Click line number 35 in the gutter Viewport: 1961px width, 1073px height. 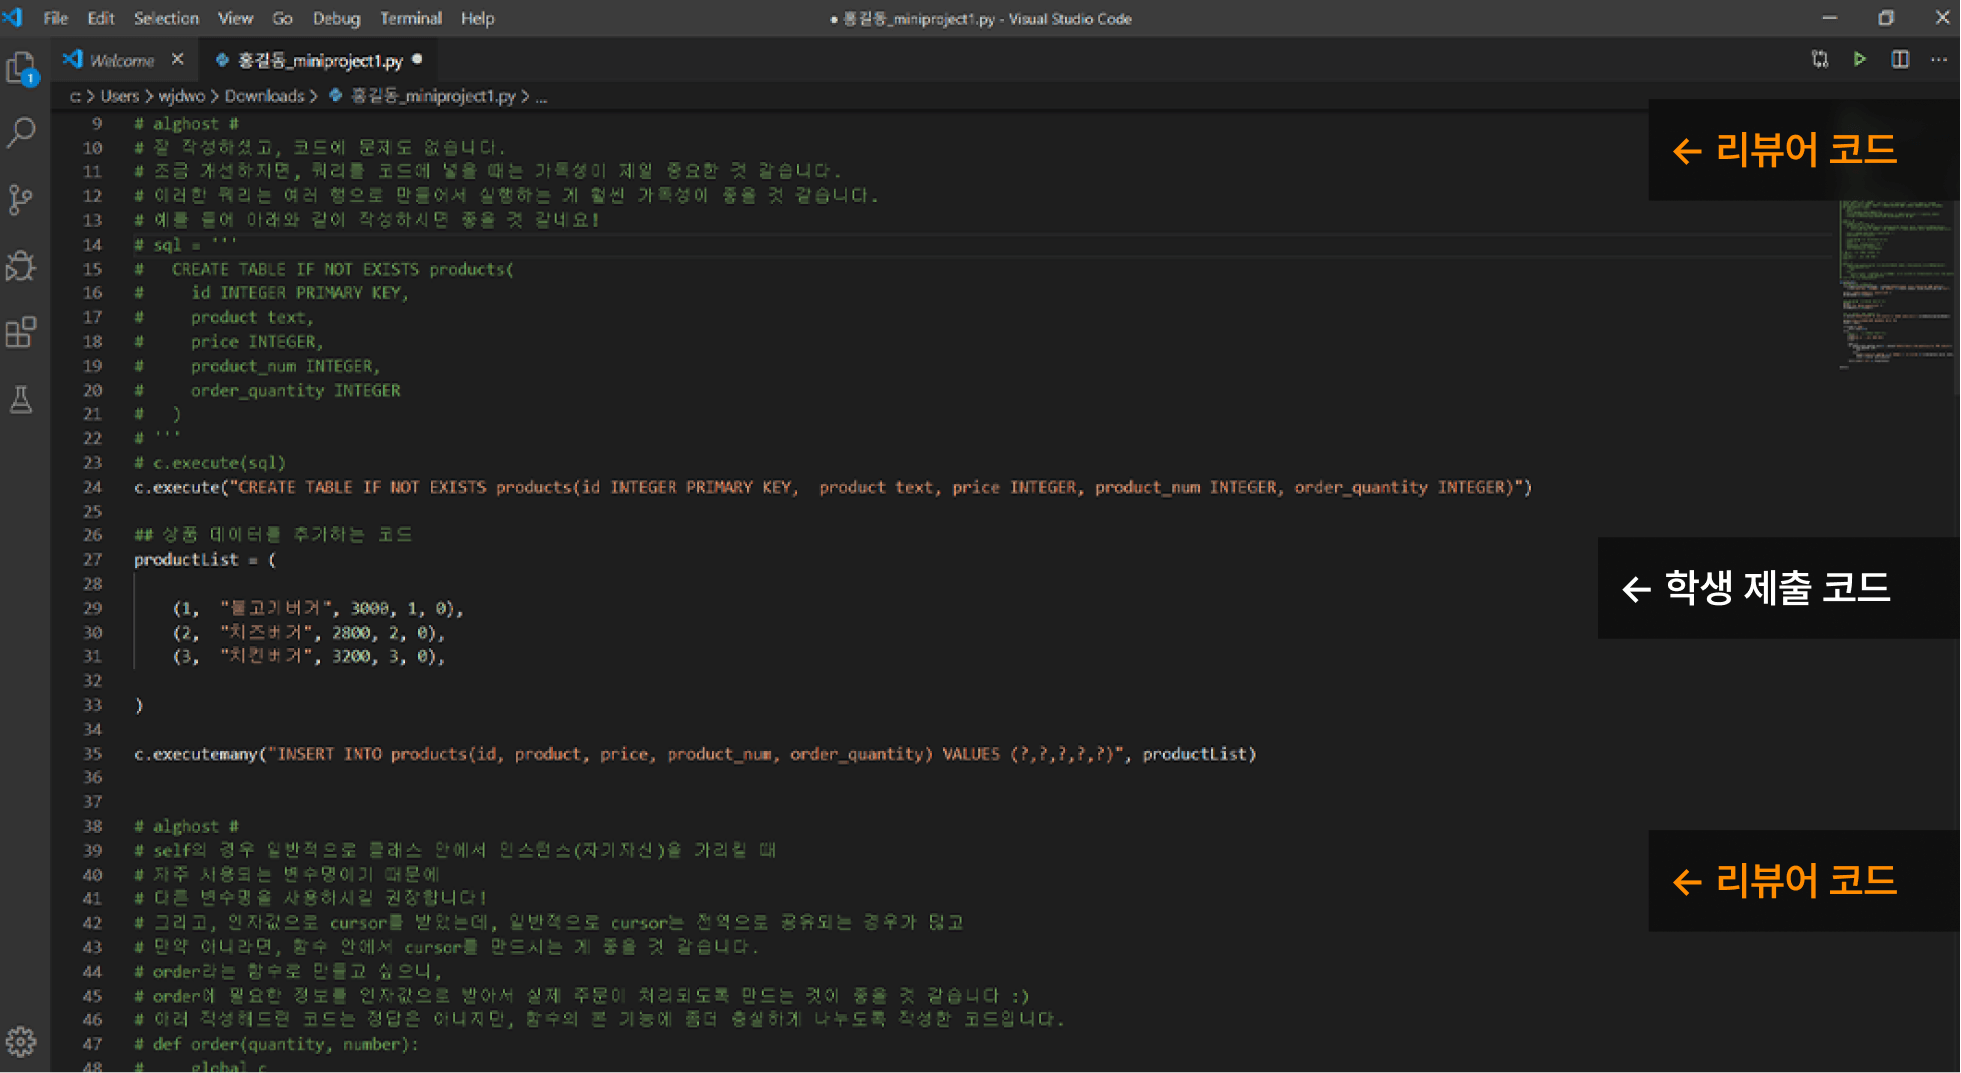(x=93, y=754)
